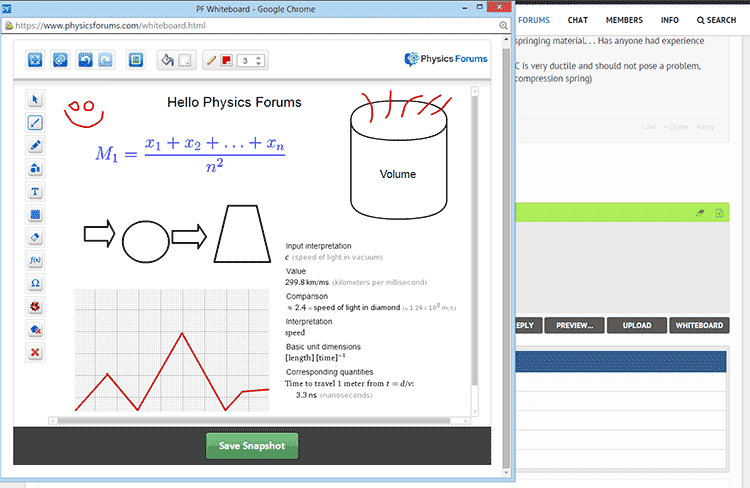
Task: Select the Volume cylinder label
Action: pyautogui.click(x=398, y=174)
